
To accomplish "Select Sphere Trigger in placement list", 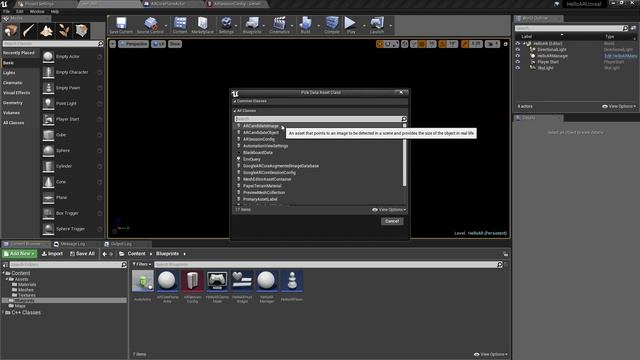I will 72,229.
